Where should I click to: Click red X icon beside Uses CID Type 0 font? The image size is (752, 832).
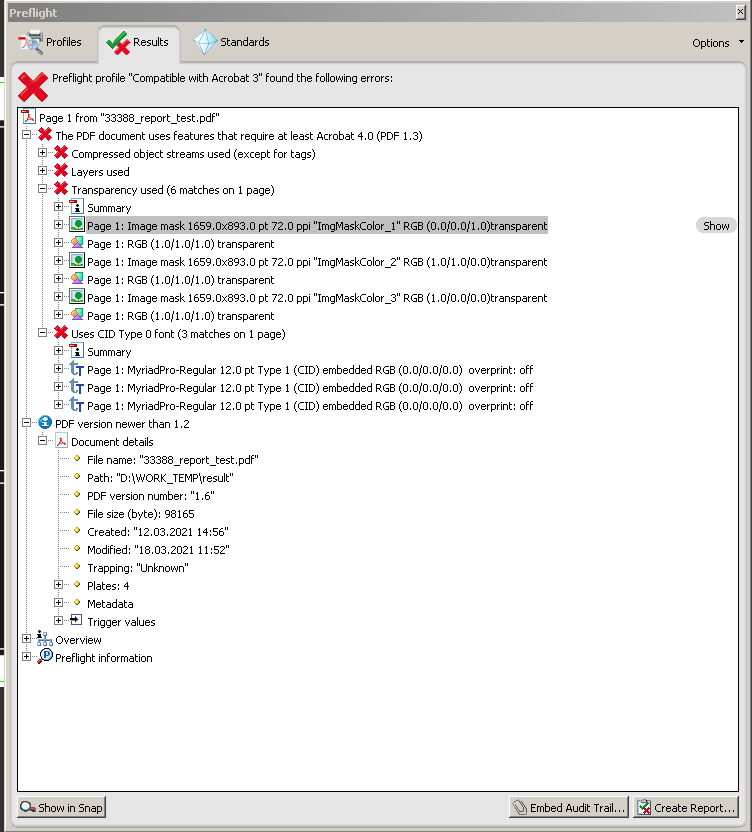click(x=61, y=333)
